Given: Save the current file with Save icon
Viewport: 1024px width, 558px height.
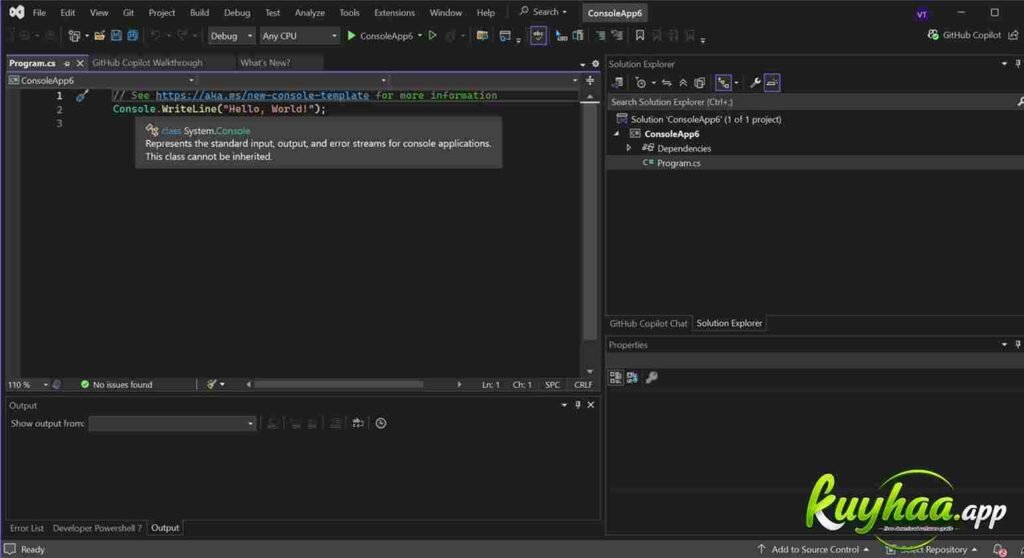Looking at the screenshot, I should click(116, 36).
